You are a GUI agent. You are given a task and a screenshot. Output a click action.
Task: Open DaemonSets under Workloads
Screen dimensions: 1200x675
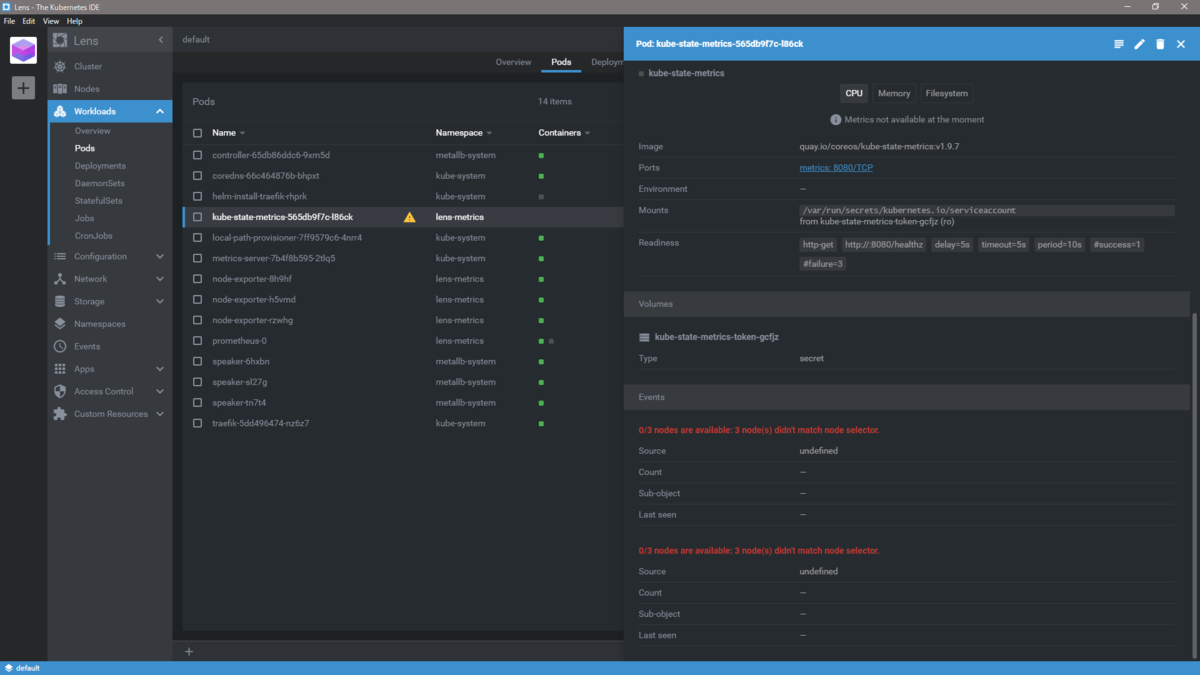point(100,184)
